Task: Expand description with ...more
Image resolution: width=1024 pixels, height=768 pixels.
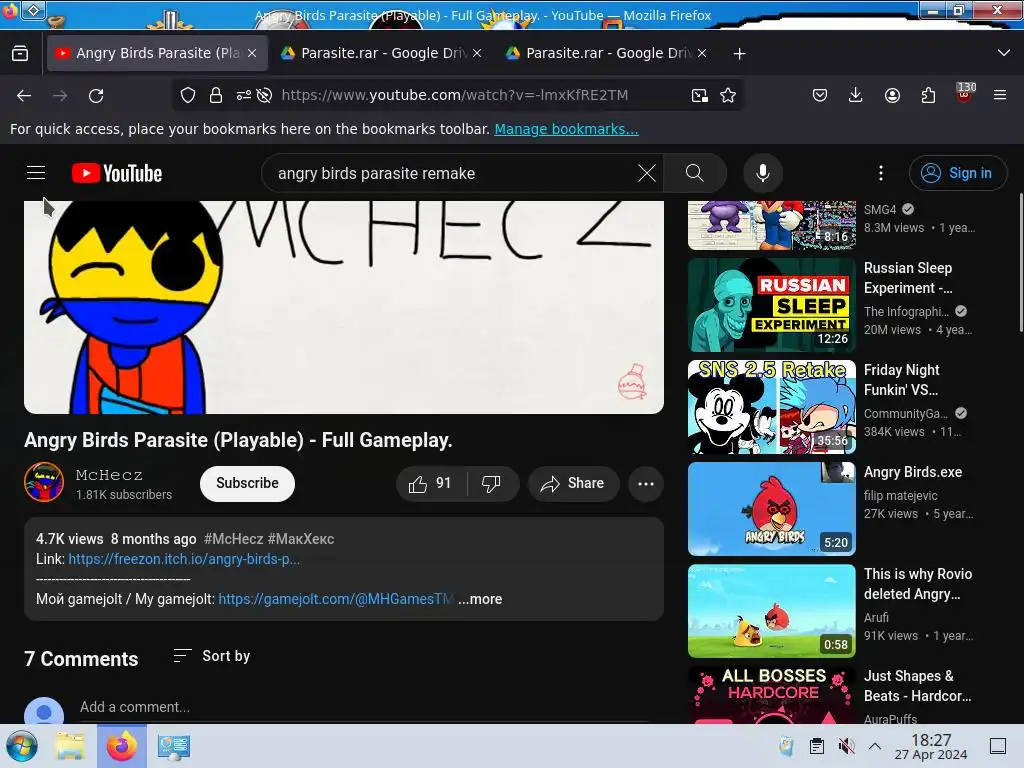Action: point(480,599)
